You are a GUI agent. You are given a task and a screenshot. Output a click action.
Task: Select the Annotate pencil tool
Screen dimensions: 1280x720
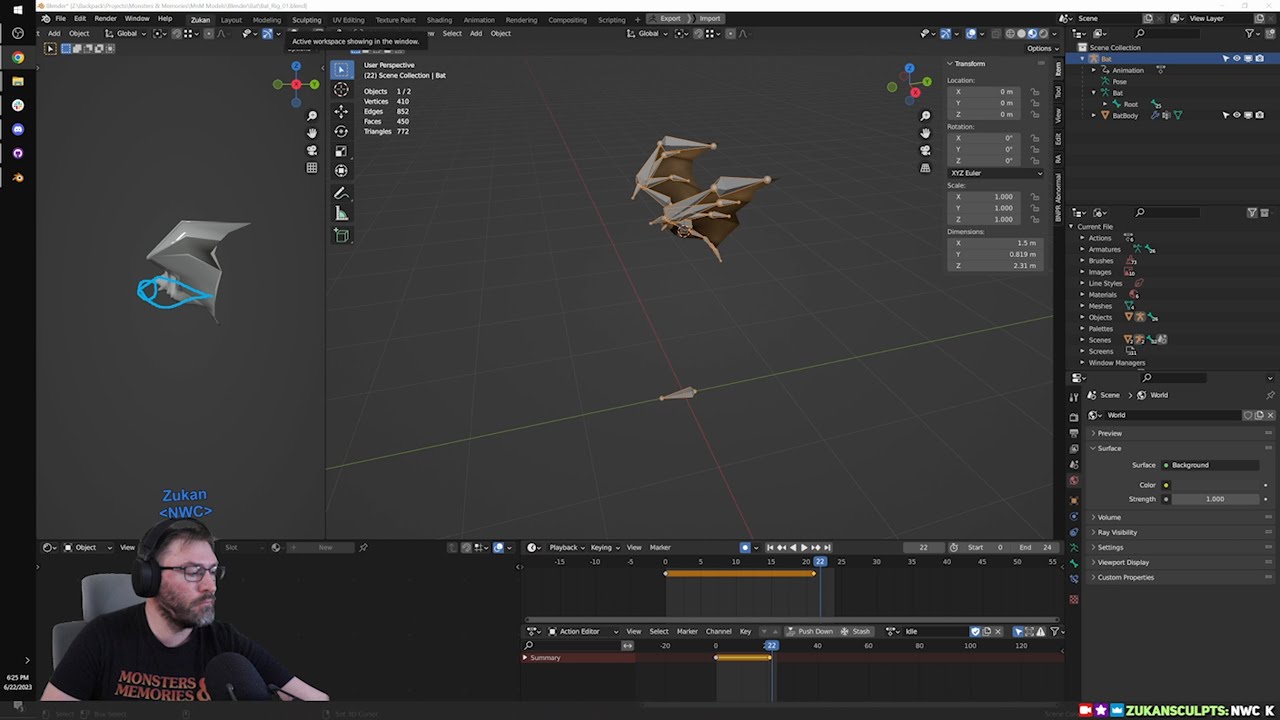341,193
